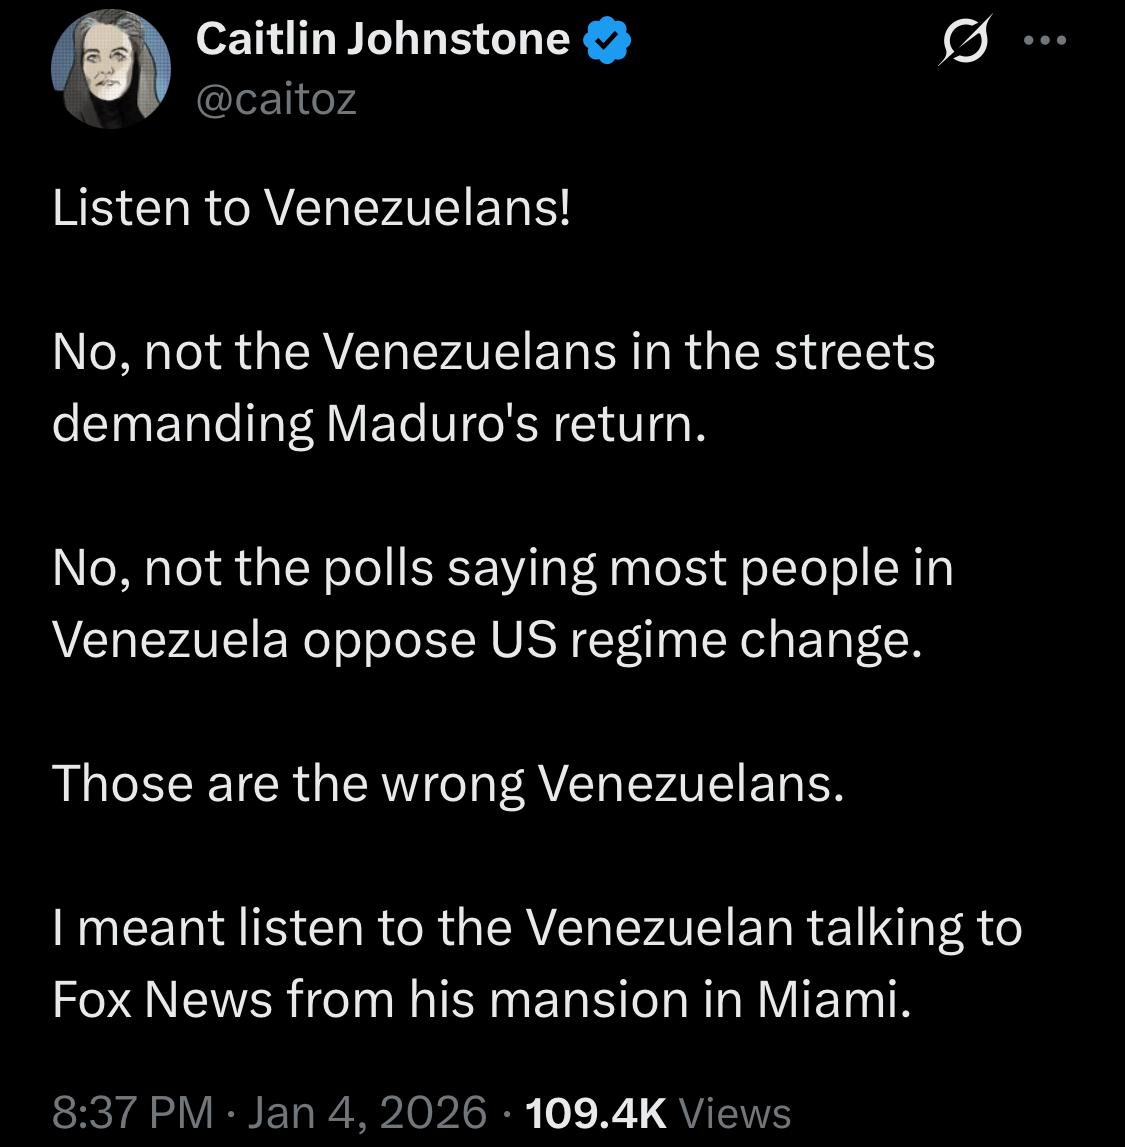This screenshot has height=1147, width=1125.
Task: Click the text 'demanding Maduro's return.'
Action: pyautogui.click(x=380, y=424)
